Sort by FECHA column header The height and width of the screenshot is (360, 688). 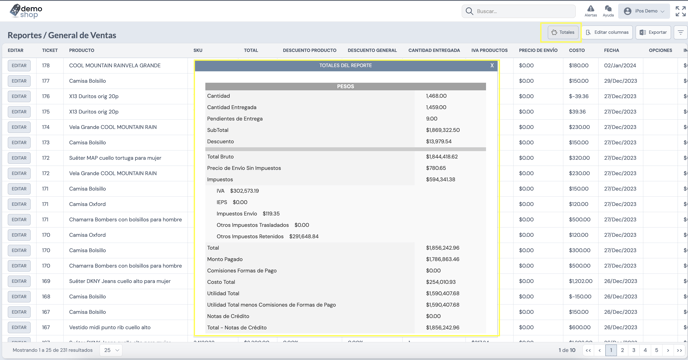pos(611,50)
